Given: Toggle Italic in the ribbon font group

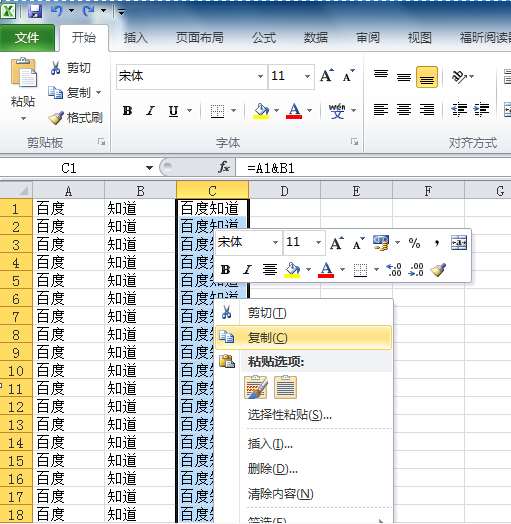Looking at the screenshot, I should pos(150,111).
